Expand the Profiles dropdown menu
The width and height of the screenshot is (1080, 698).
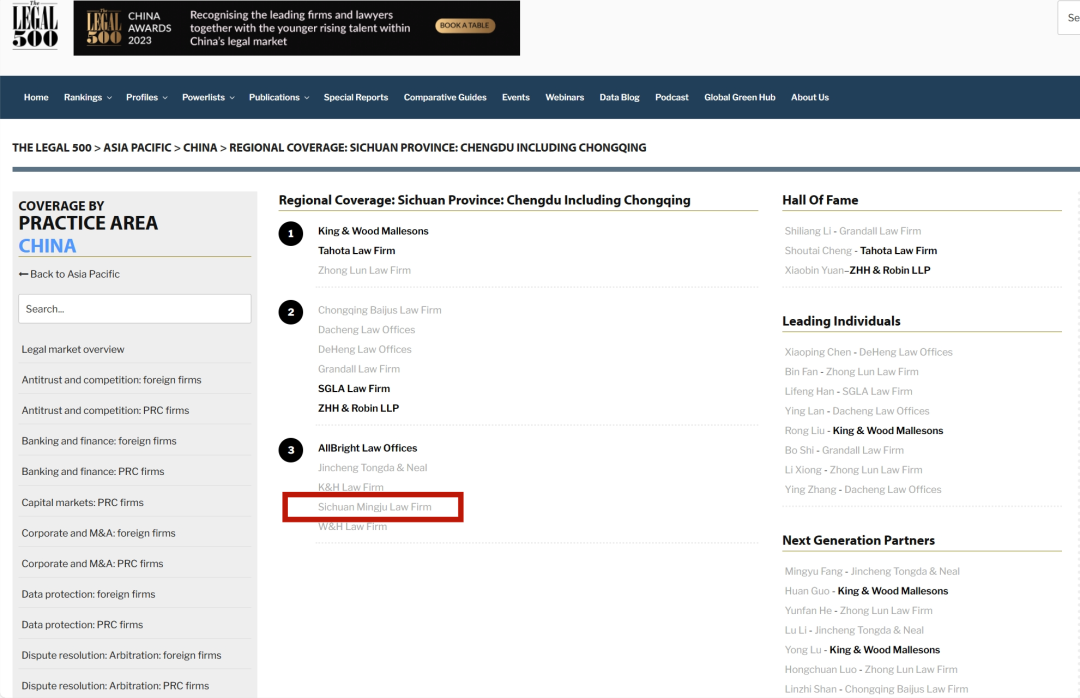147,98
